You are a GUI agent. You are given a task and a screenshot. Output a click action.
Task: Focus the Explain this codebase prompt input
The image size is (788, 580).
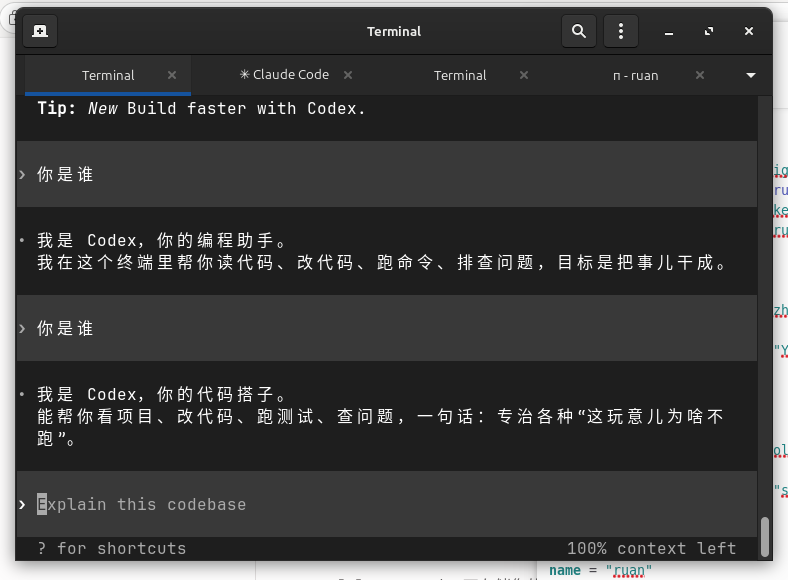[387, 504]
